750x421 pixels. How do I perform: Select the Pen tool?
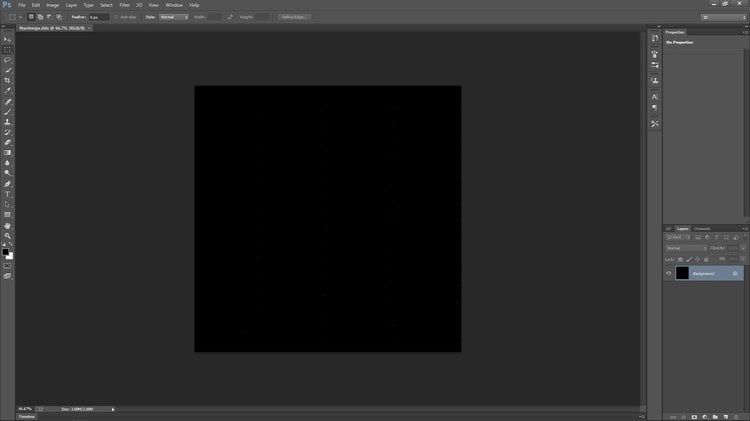point(7,184)
